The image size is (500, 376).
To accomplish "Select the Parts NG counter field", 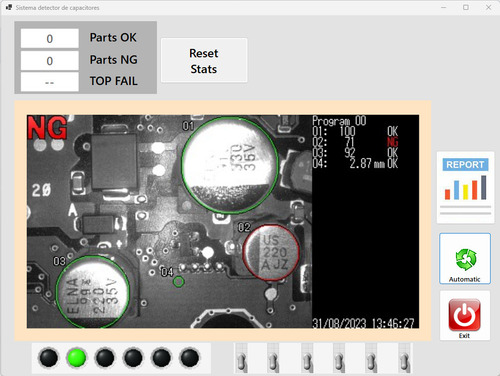I will coord(50,61).
